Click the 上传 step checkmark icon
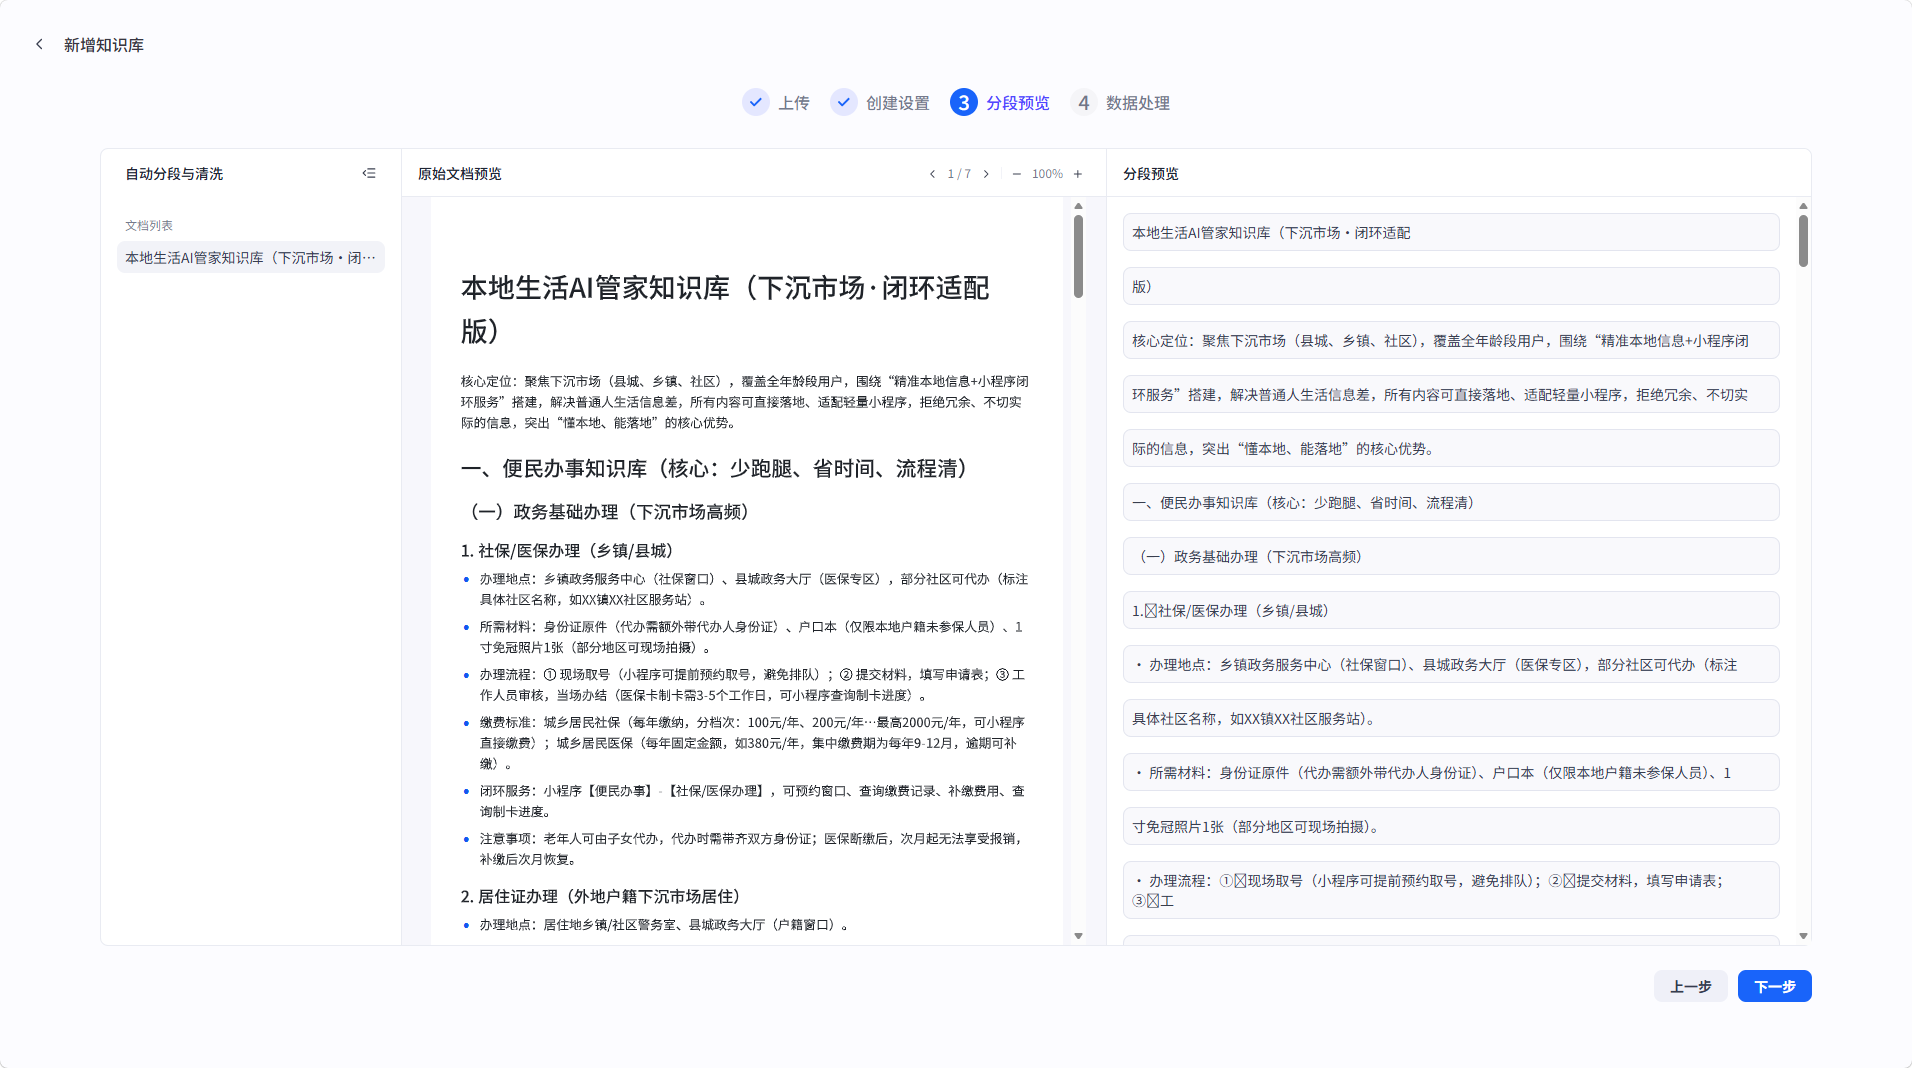Viewport: 1912px width, 1068px height. 756,102
